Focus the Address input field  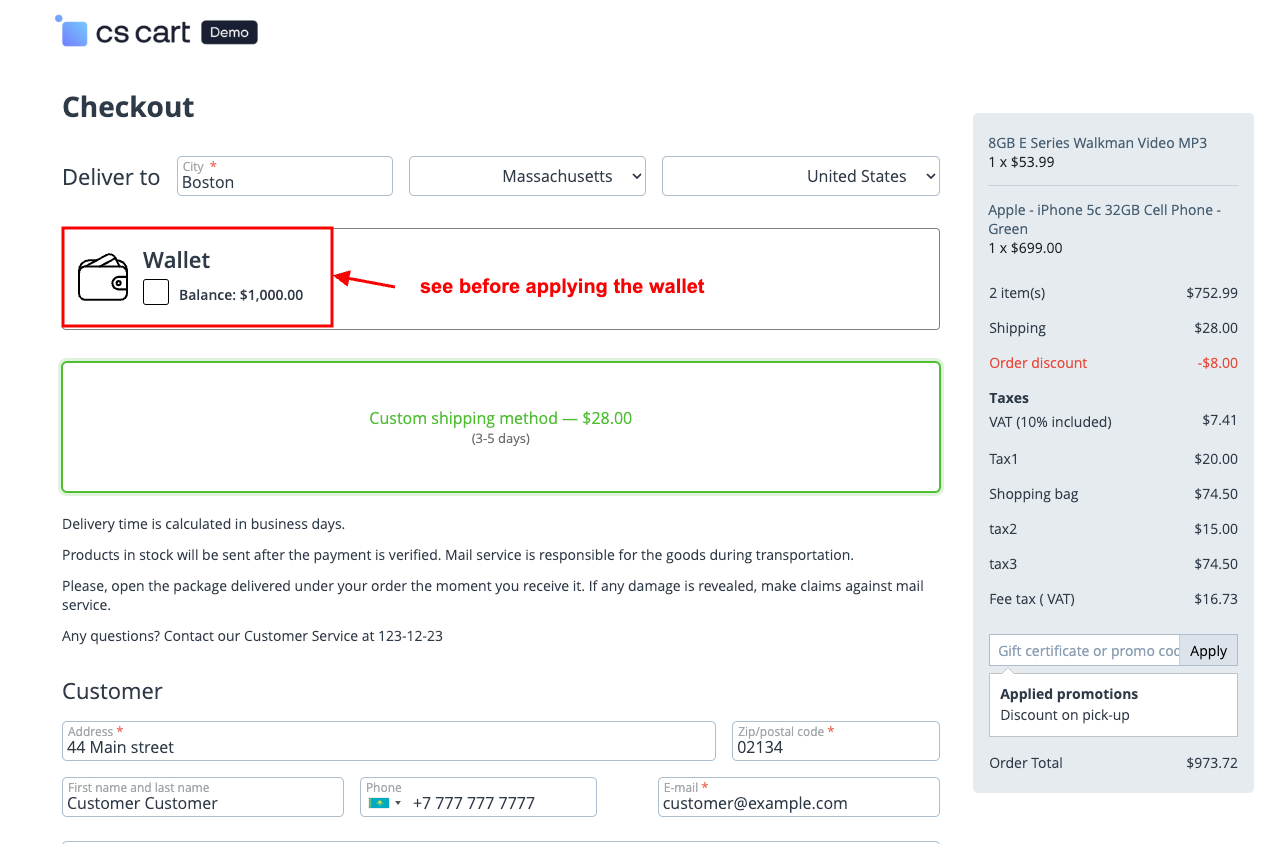(388, 747)
